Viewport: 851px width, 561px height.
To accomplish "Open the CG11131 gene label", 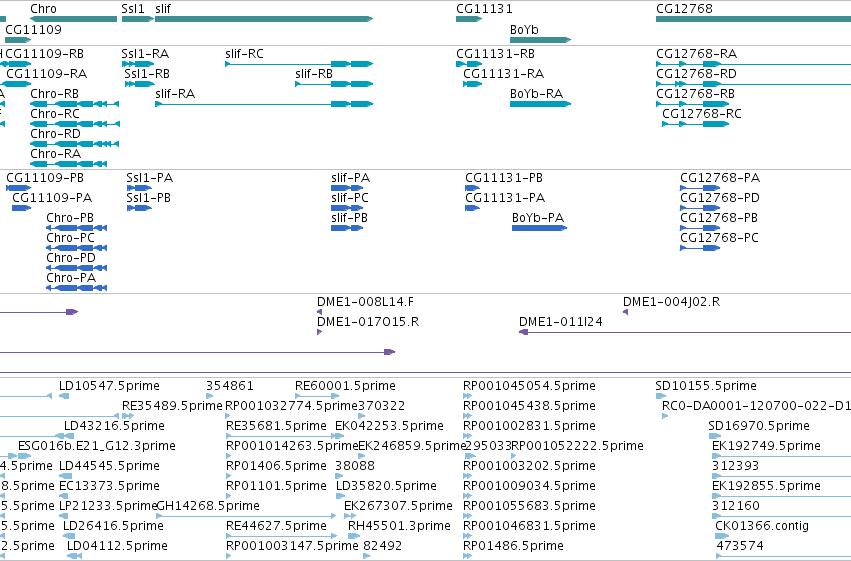I will [x=484, y=9].
